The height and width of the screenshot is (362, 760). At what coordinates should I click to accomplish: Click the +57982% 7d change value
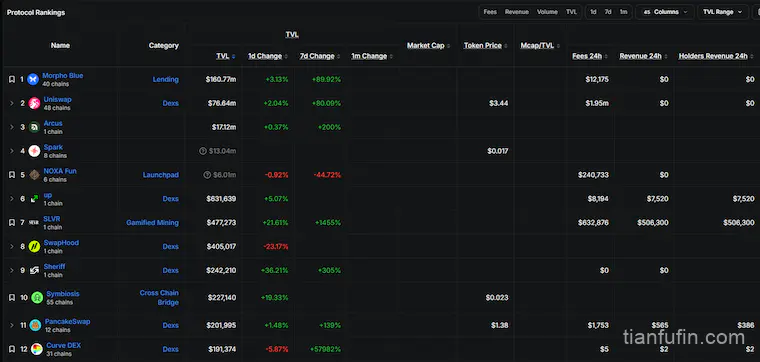(325, 349)
